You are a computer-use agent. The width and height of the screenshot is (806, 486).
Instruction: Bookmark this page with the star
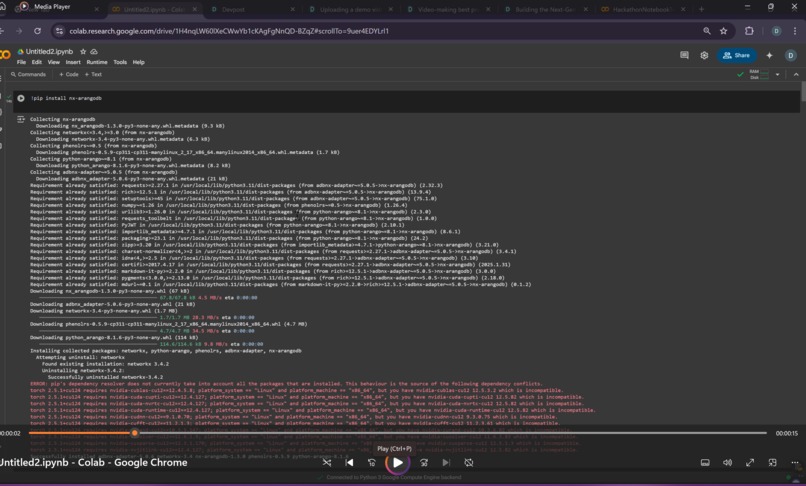(723, 31)
